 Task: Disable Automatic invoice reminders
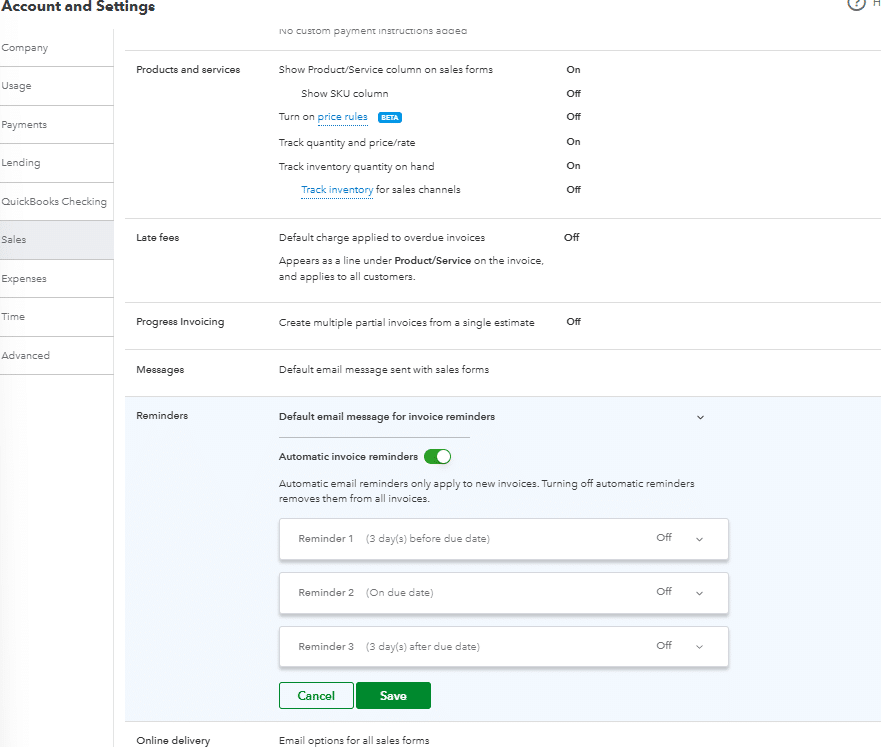[437, 456]
